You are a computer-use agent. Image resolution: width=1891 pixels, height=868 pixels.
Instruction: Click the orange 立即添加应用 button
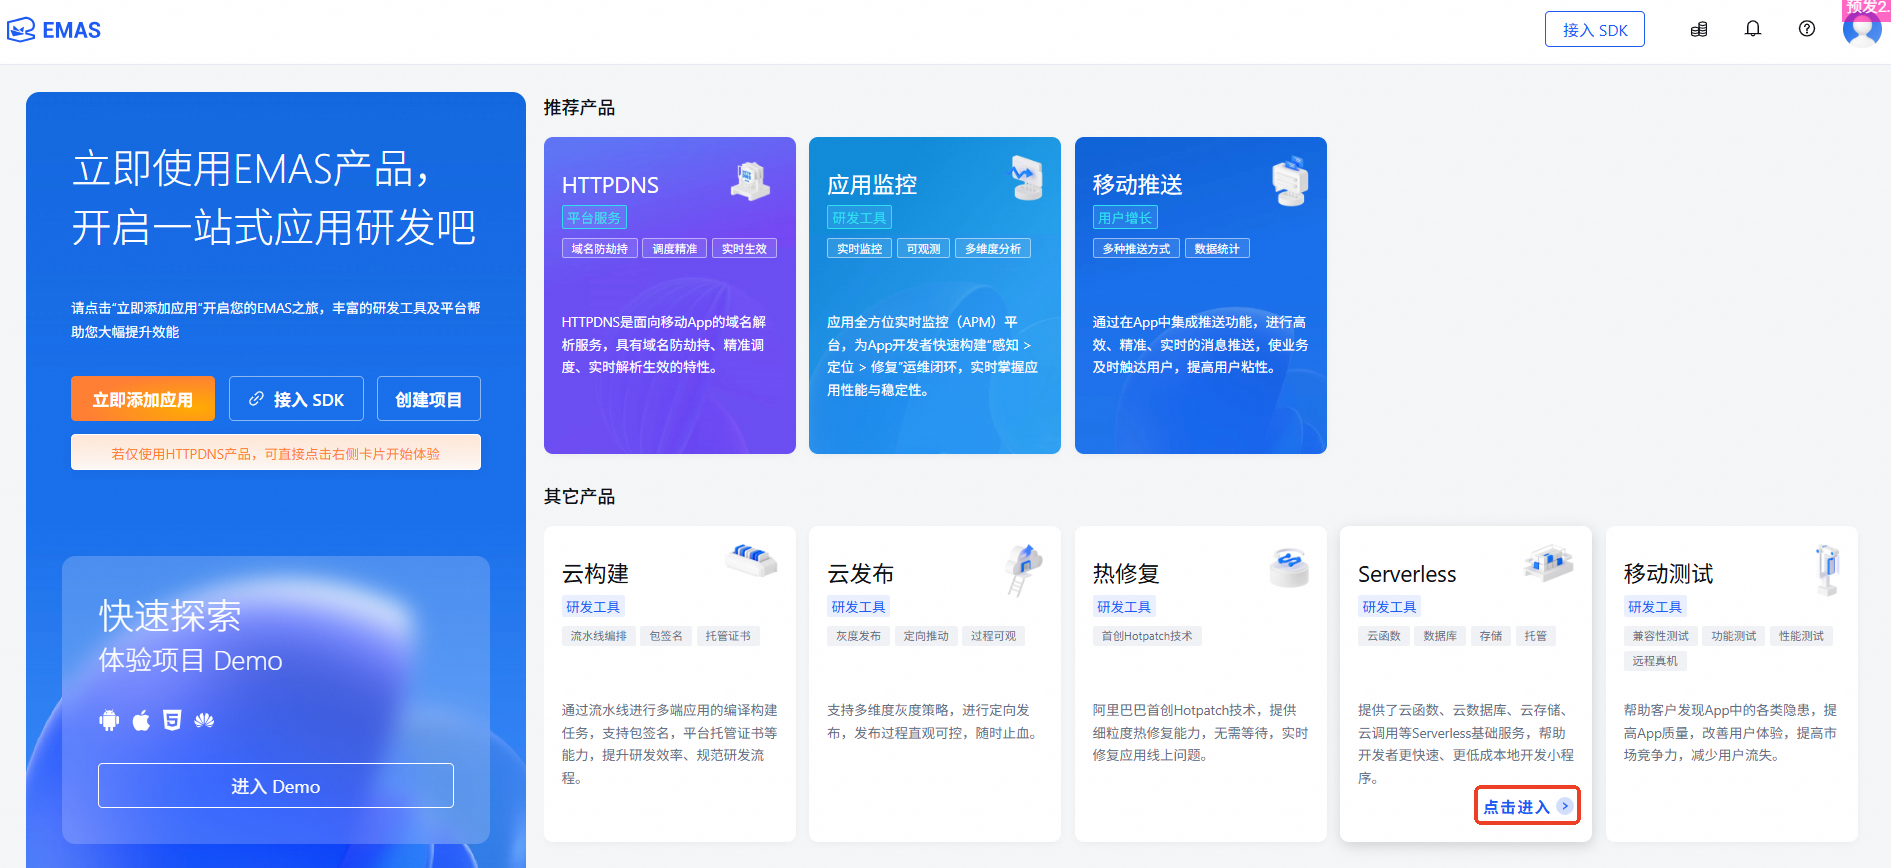point(143,399)
